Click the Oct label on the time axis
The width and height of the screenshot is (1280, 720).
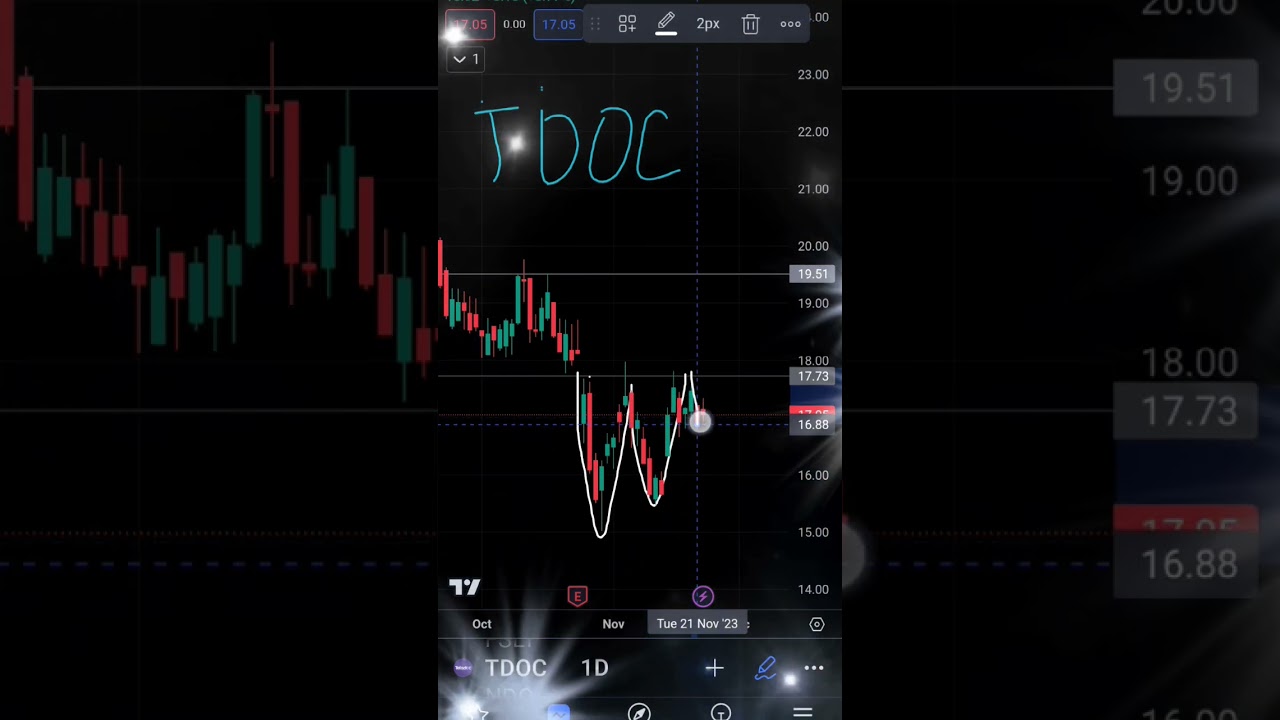click(x=482, y=624)
